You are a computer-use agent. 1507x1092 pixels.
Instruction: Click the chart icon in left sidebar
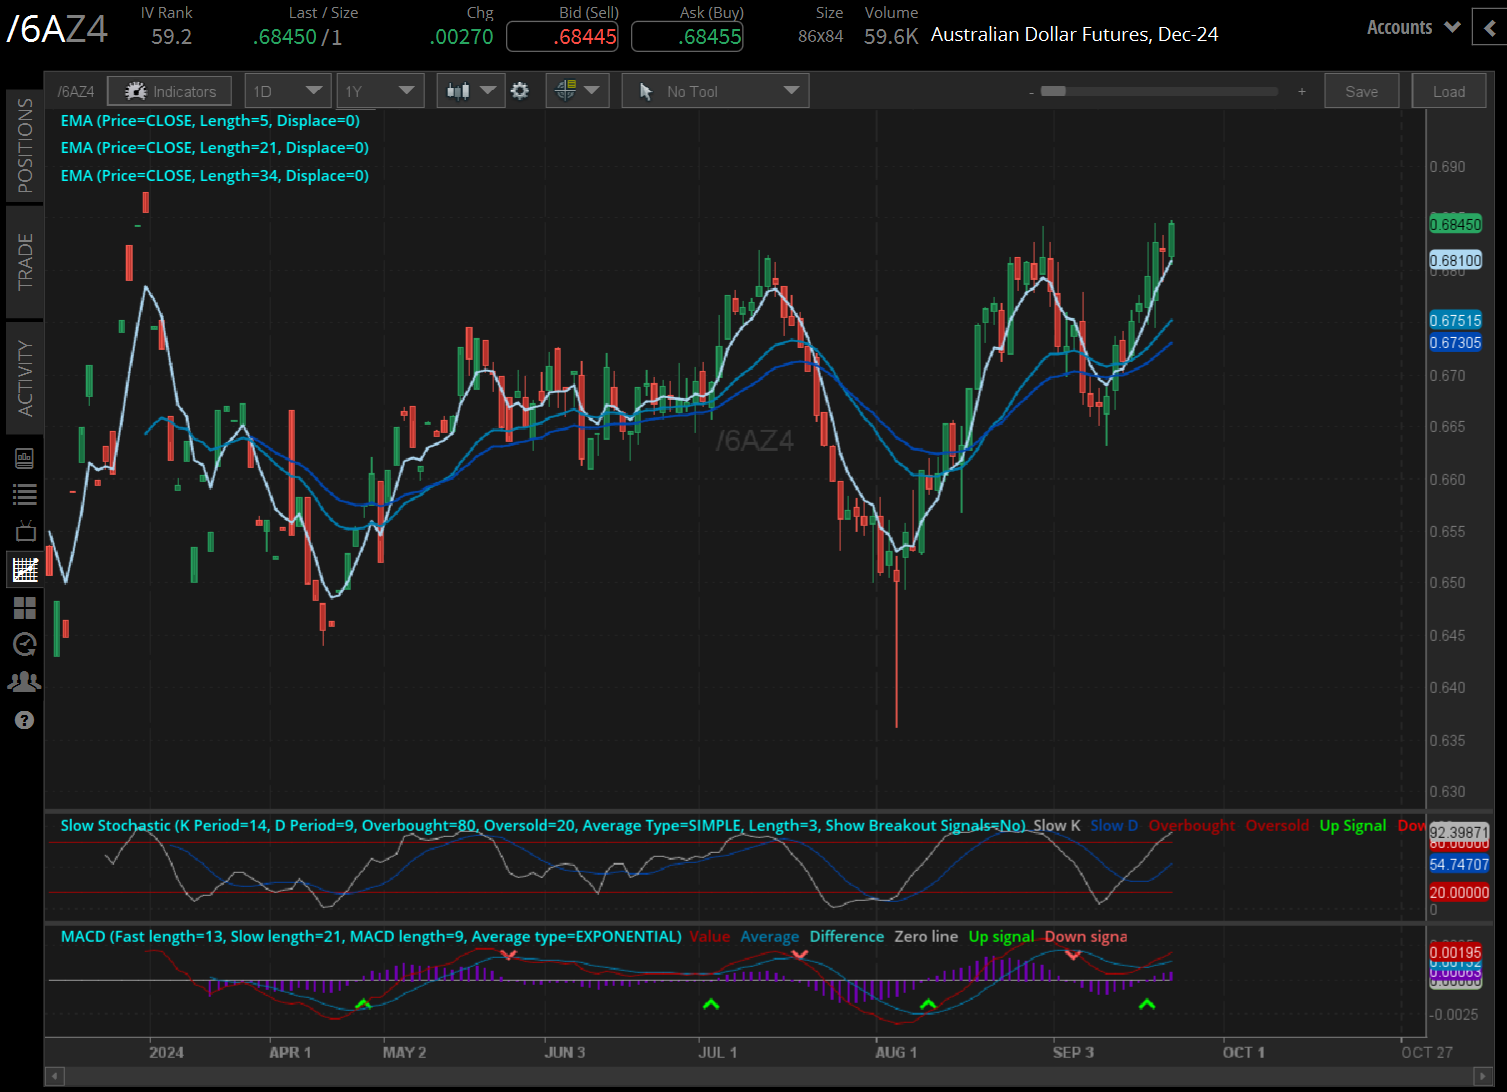click(25, 569)
